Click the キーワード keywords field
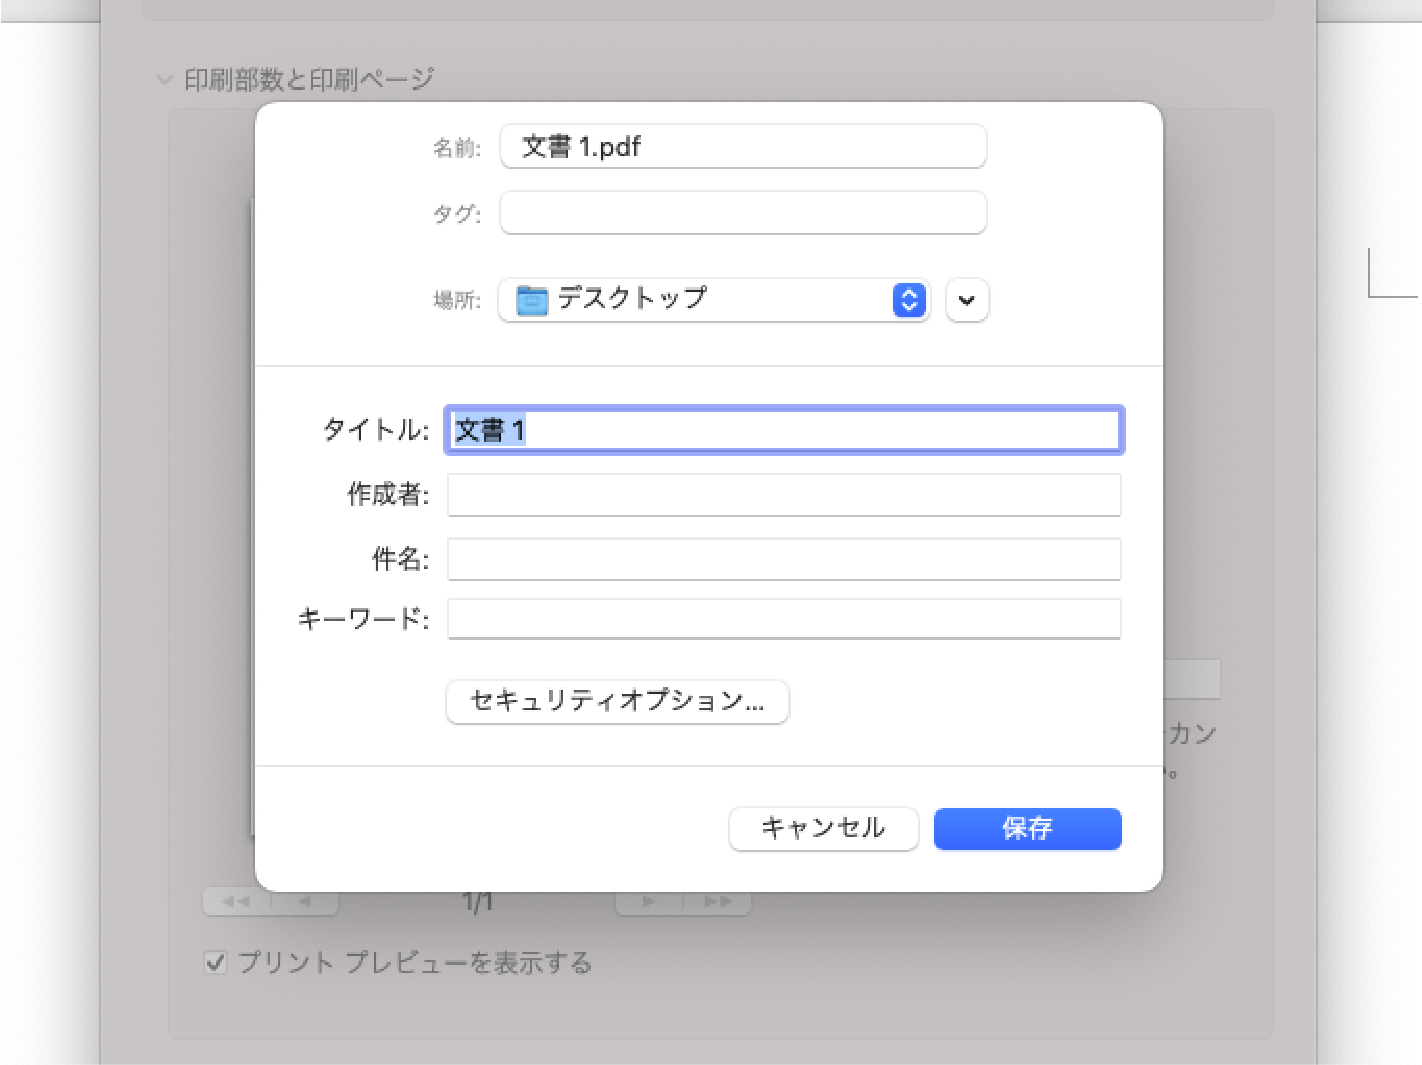Screen dimensions: 1422x1065 coord(784,619)
